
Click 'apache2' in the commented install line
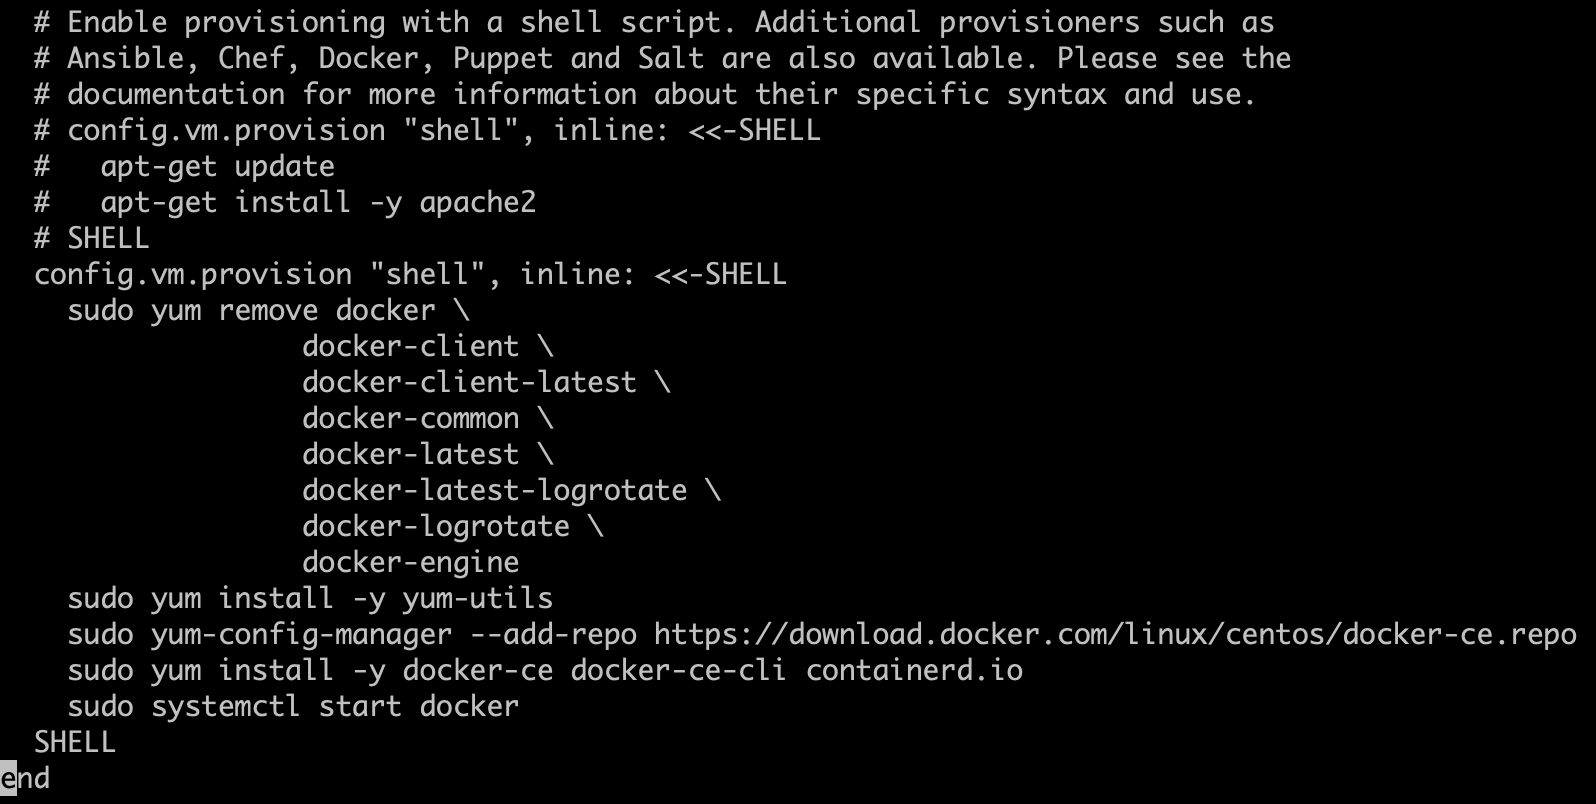click(x=477, y=202)
